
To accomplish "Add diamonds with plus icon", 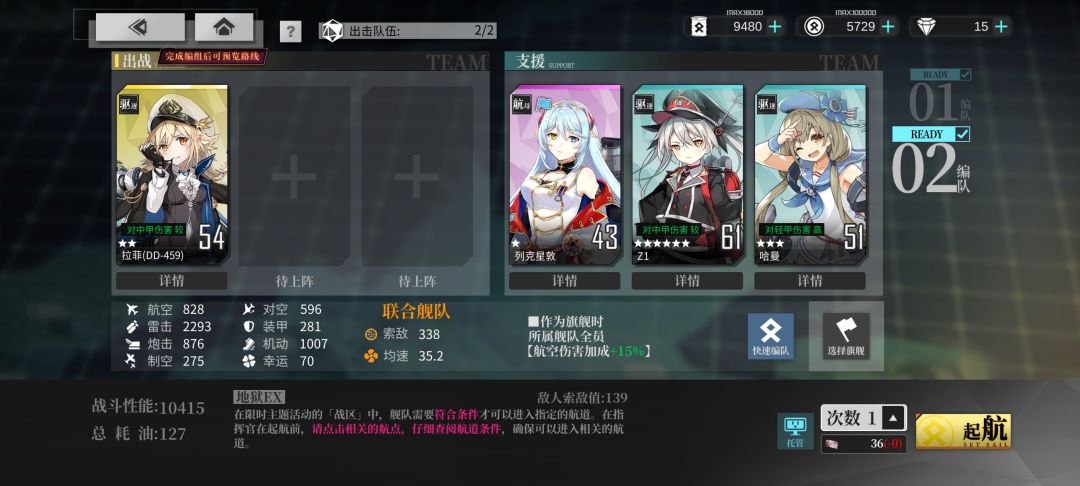I will click(1001, 27).
